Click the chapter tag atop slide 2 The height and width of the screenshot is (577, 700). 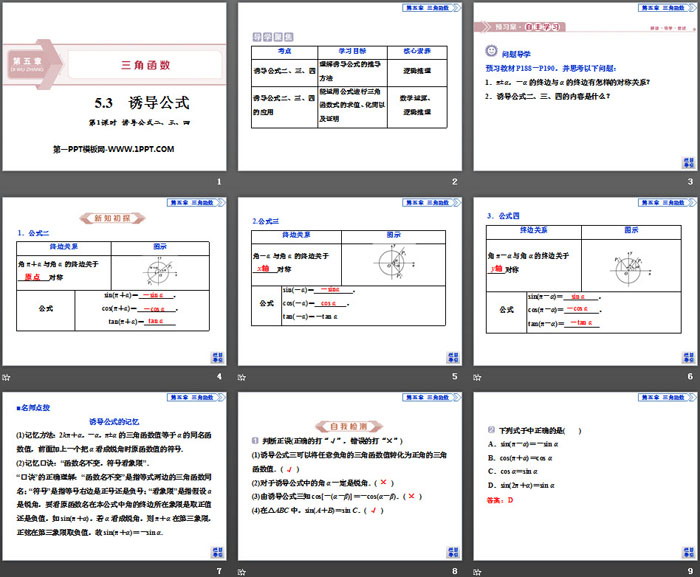pyautogui.click(x=431, y=8)
